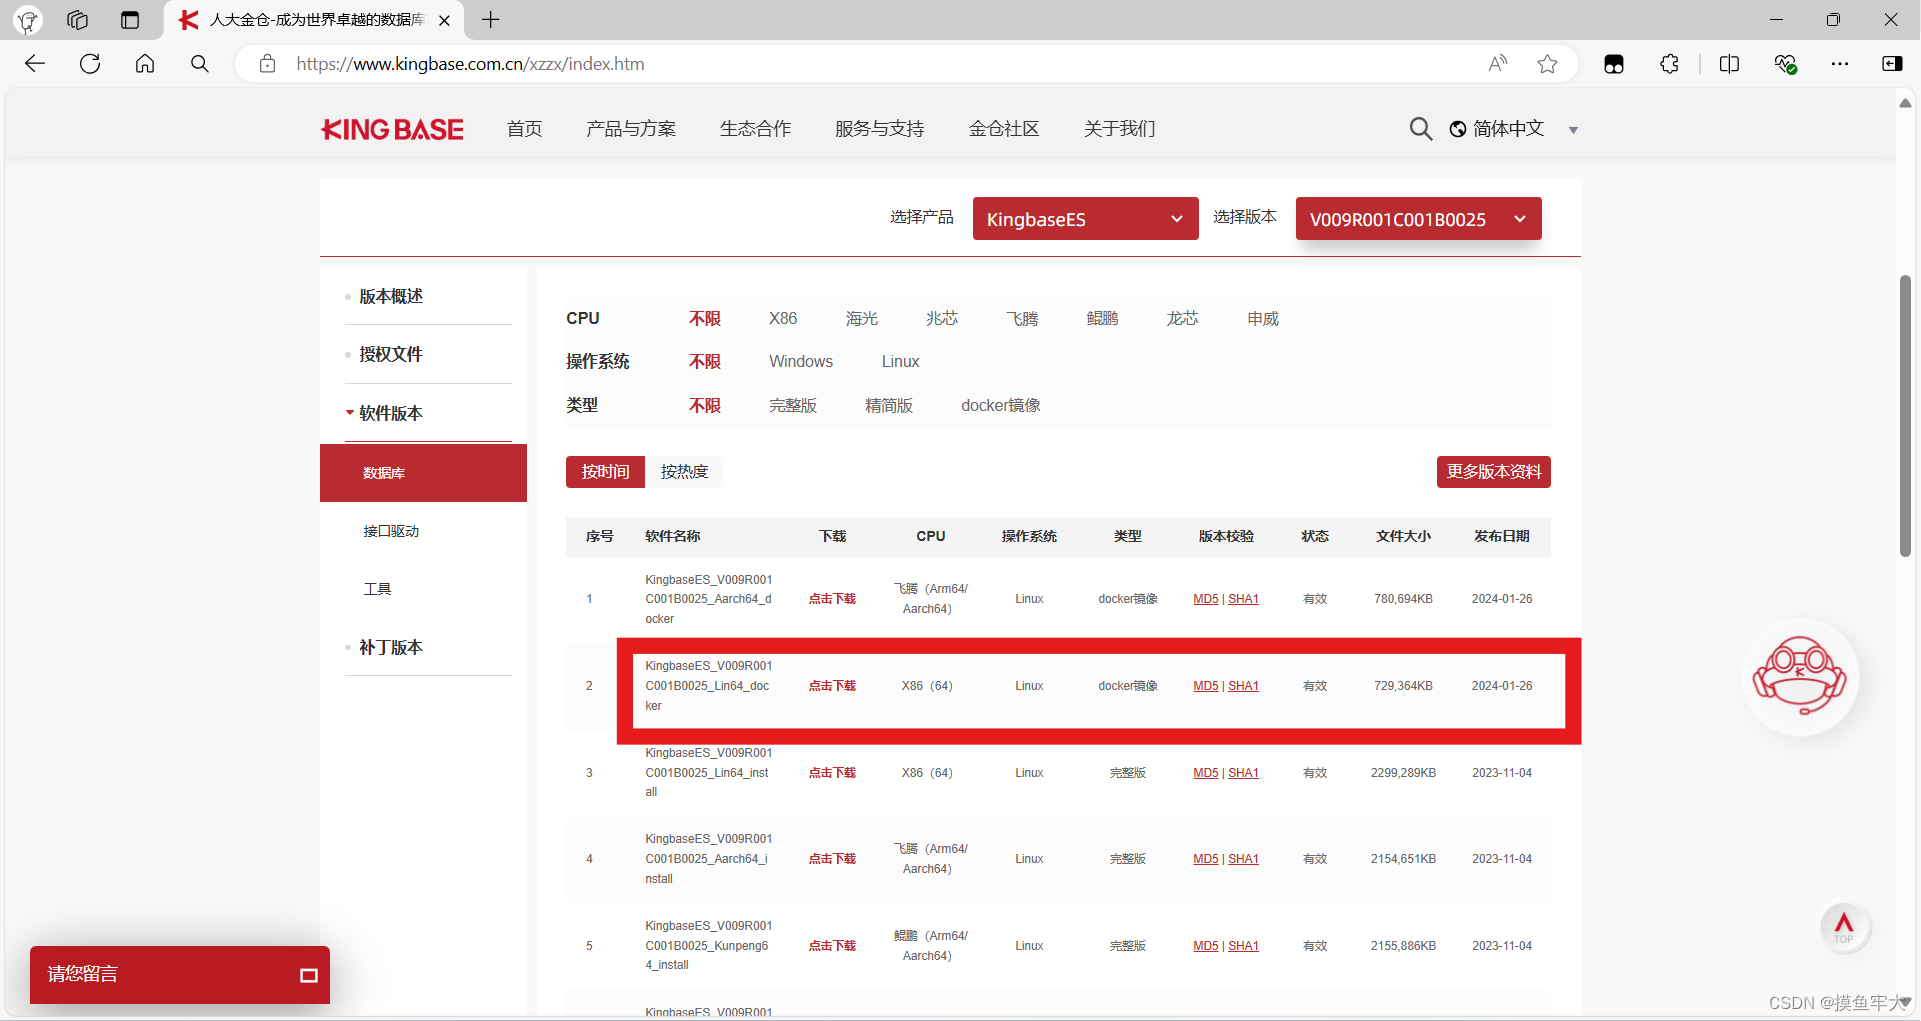This screenshot has width=1921, height=1021.
Task: Open the robot mascot chat assistant
Action: tap(1800, 677)
